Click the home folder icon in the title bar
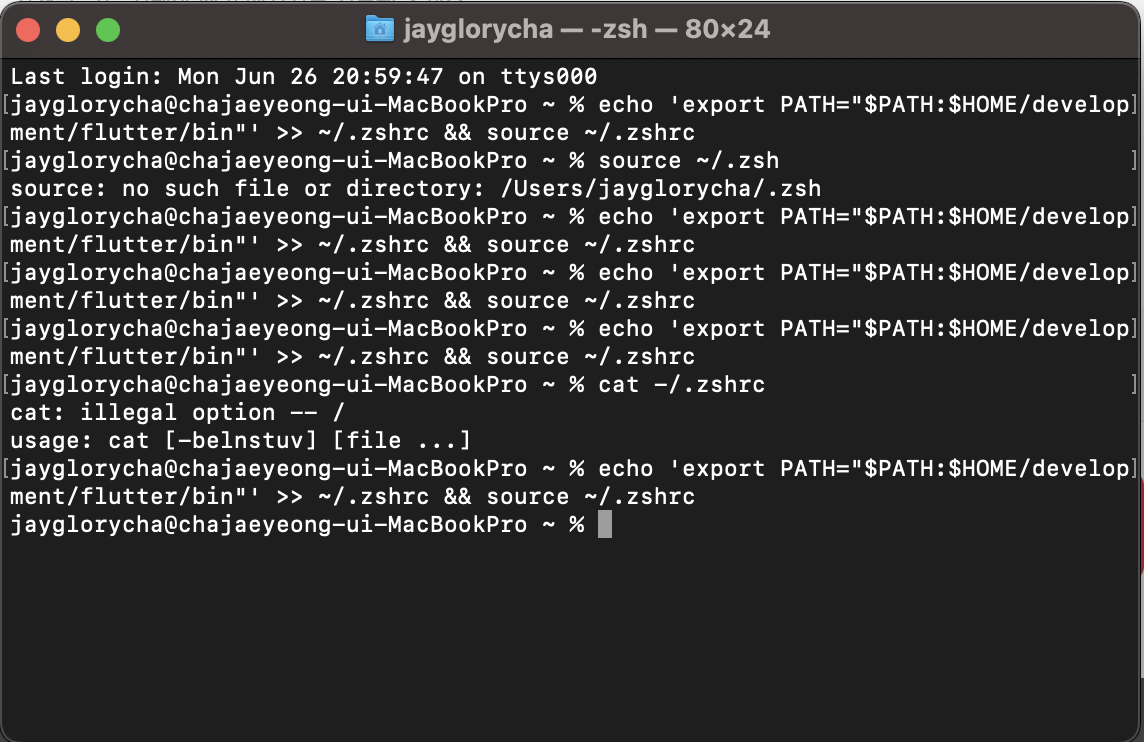Screen dimensions: 1144x742 tap(379, 29)
